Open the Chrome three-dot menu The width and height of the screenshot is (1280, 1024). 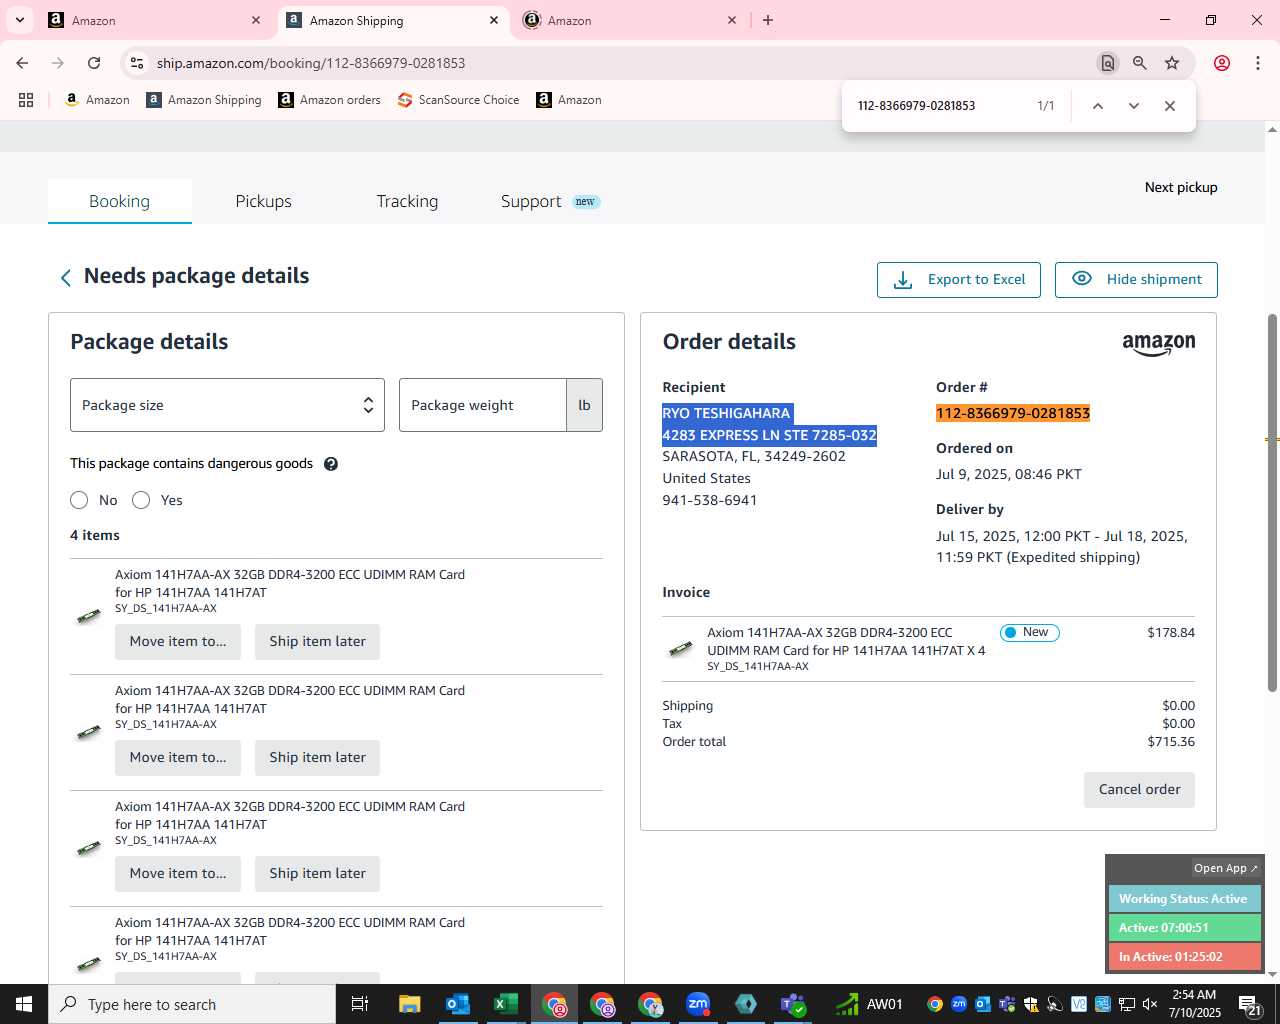tap(1258, 63)
